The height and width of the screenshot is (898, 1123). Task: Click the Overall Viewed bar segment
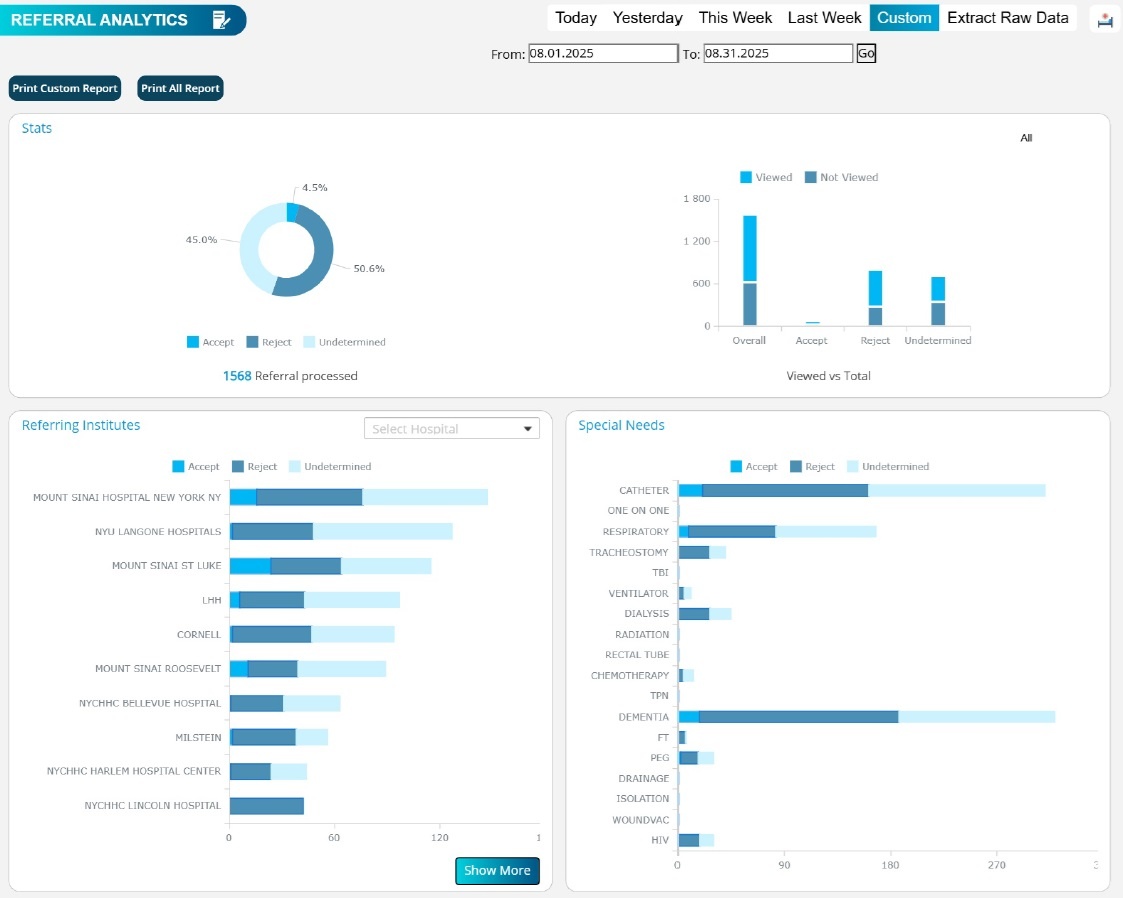[x=750, y=248]
